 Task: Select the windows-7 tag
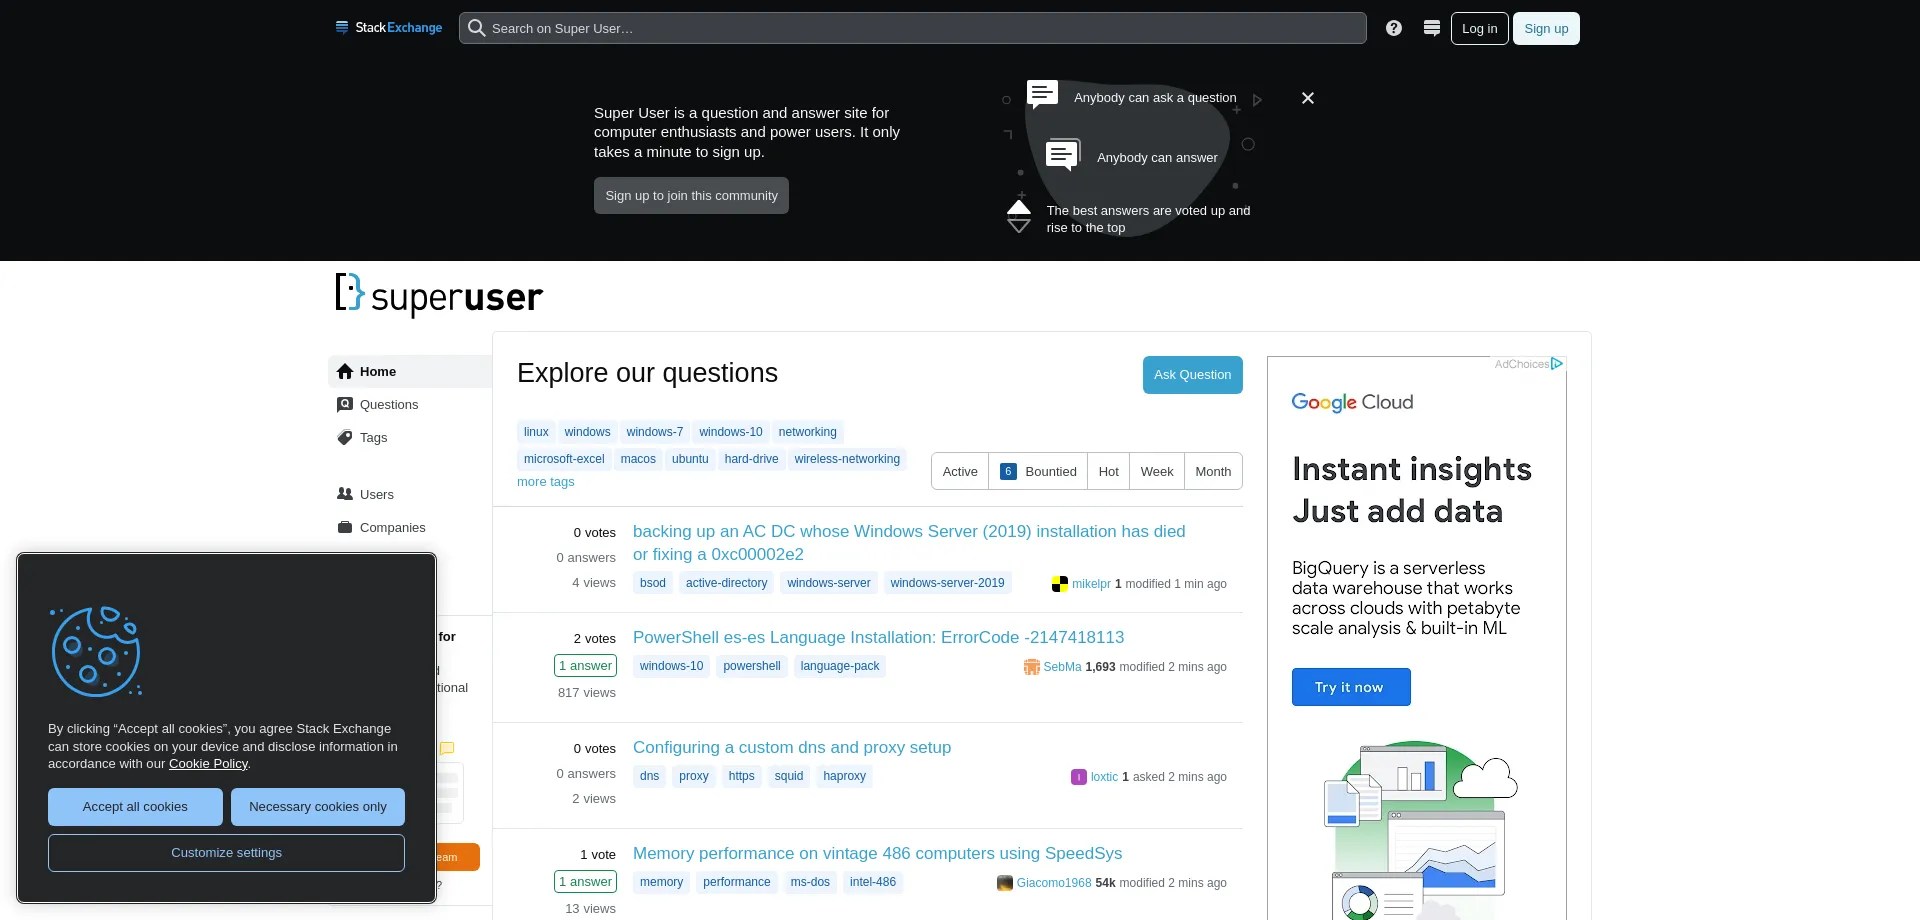(655, 432)
